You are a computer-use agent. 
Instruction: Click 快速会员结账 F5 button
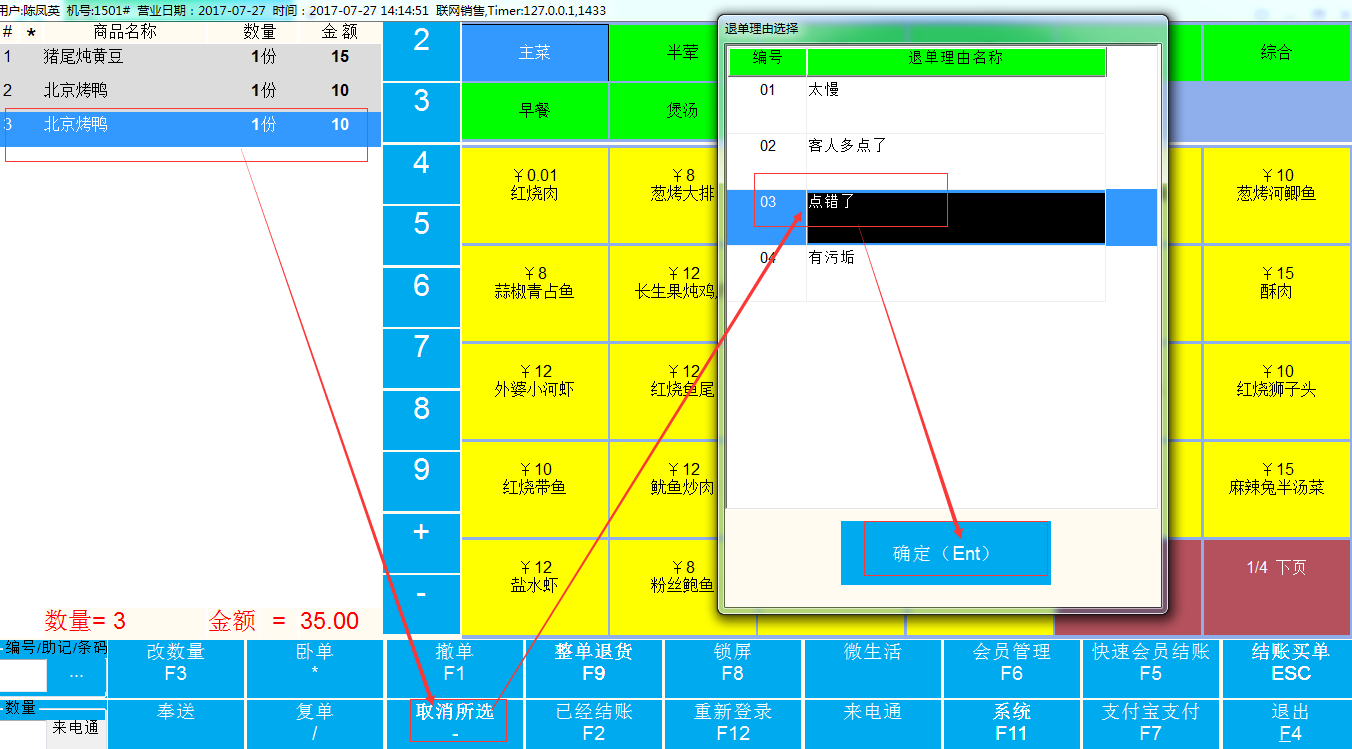pos(1151,669)
